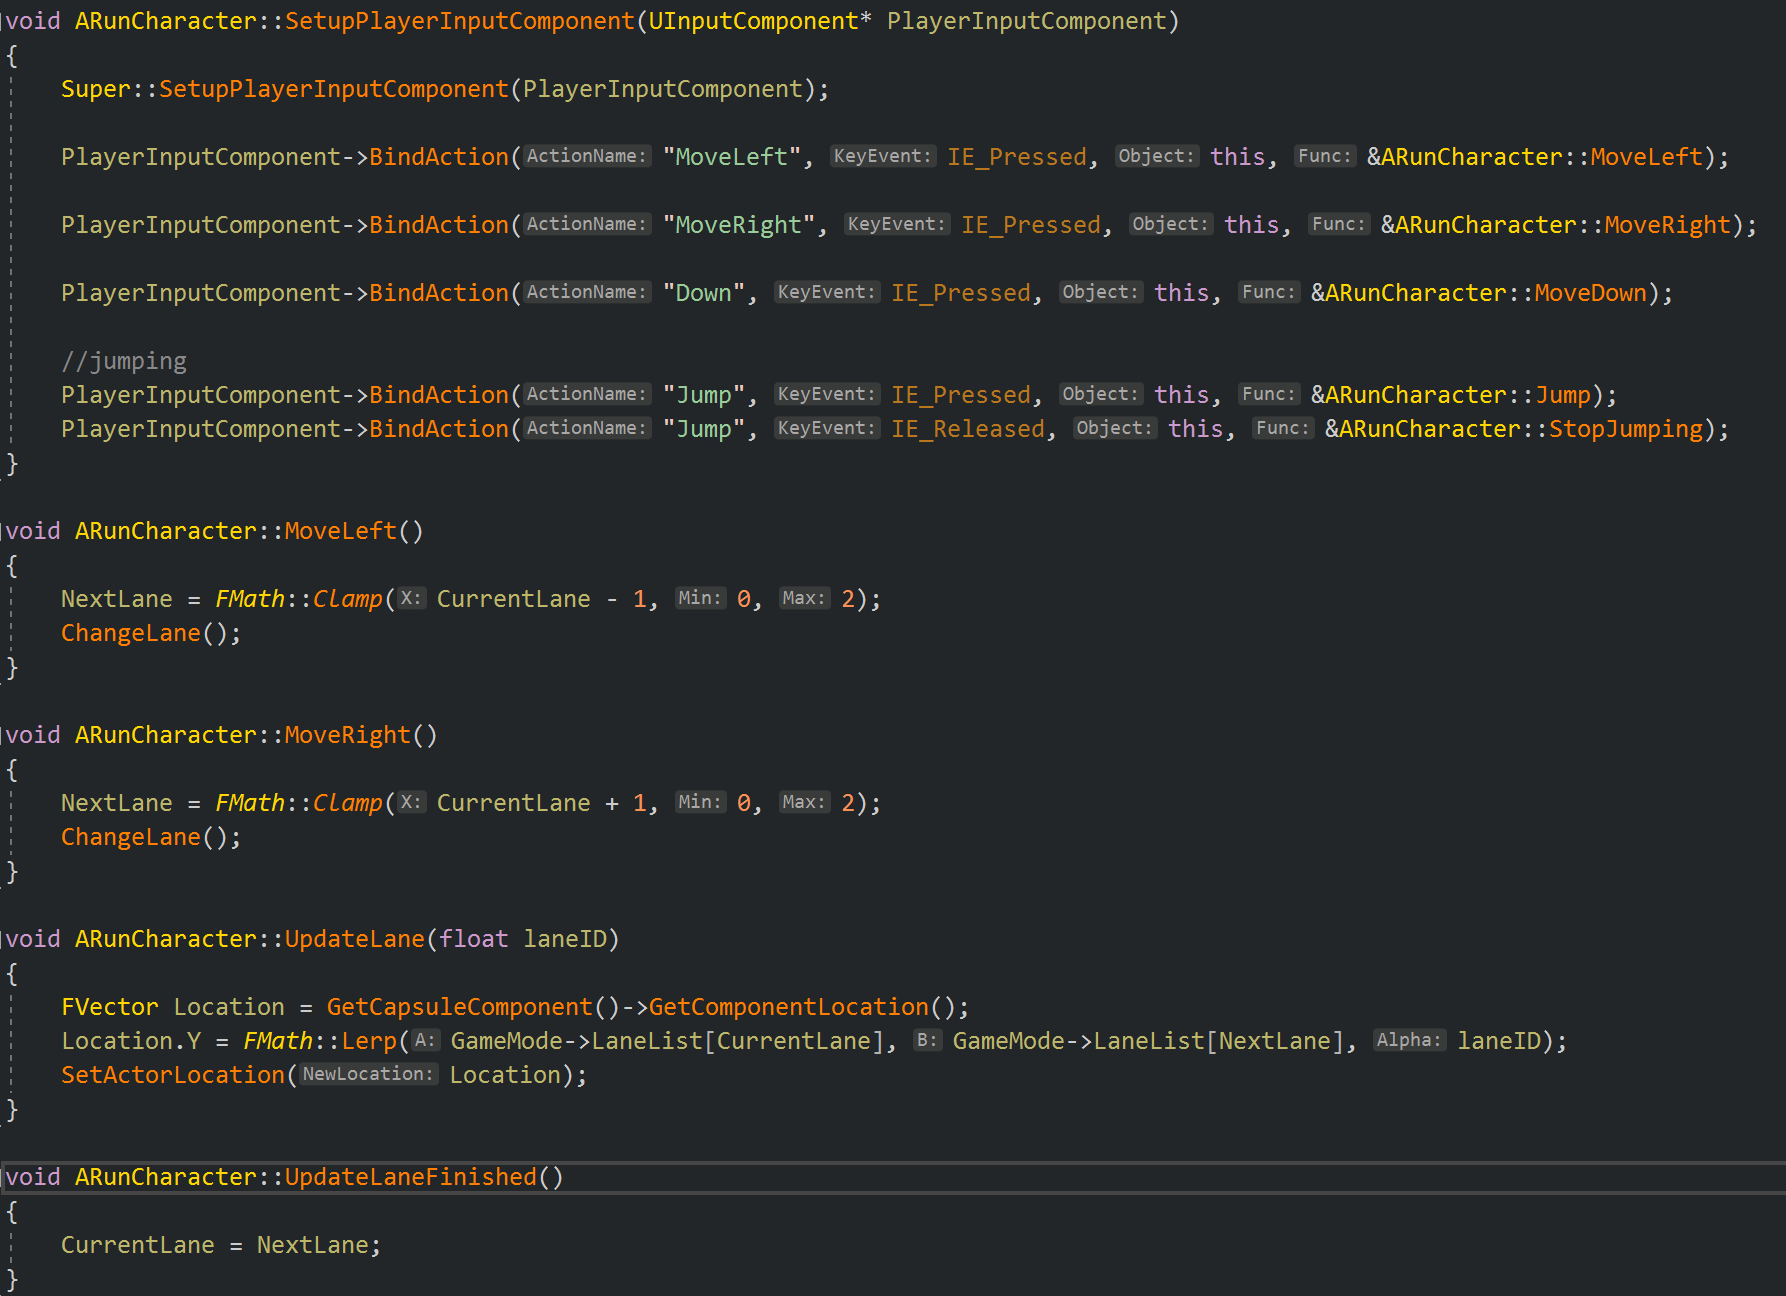Screen dimensions: 1786x1296
Task: Click the FVector type name
Action: pos(110,1007)
